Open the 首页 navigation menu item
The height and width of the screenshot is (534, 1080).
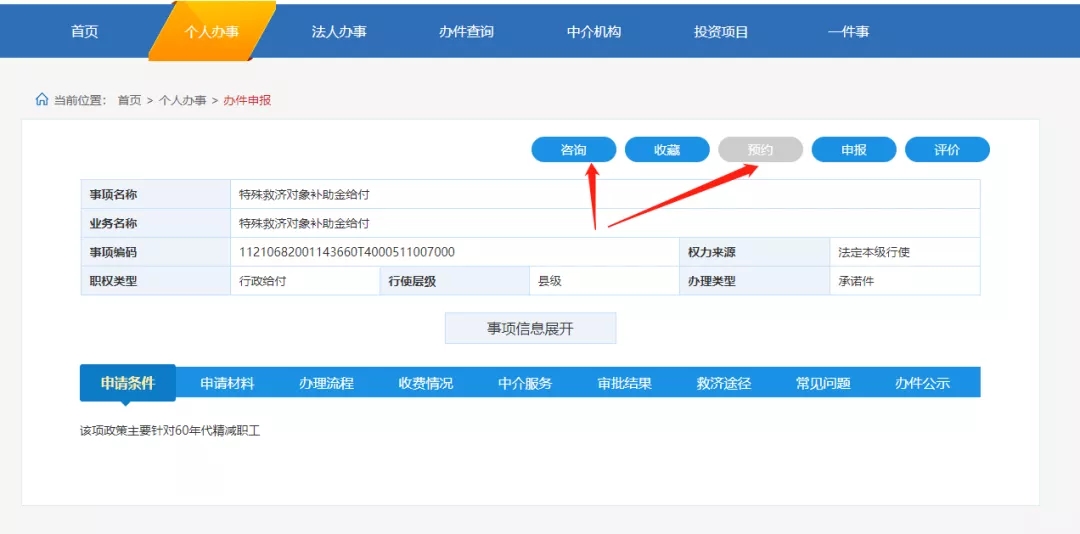tap(85, 32)
